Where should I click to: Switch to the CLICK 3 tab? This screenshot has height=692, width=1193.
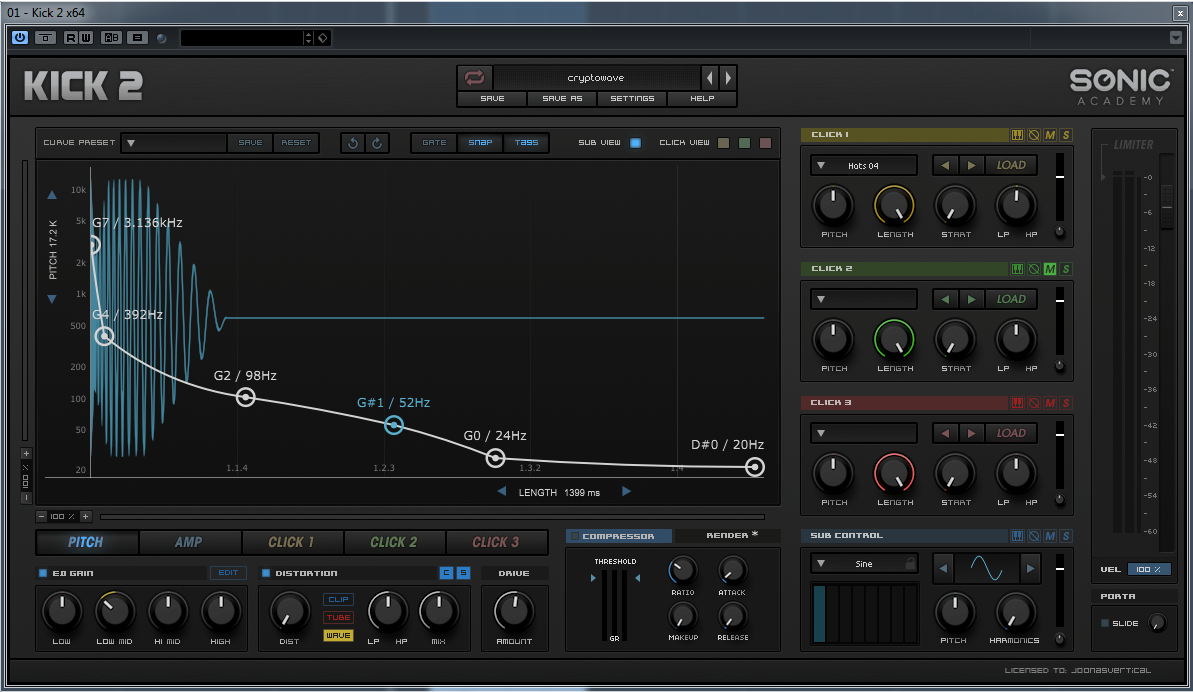coord(496,542)
